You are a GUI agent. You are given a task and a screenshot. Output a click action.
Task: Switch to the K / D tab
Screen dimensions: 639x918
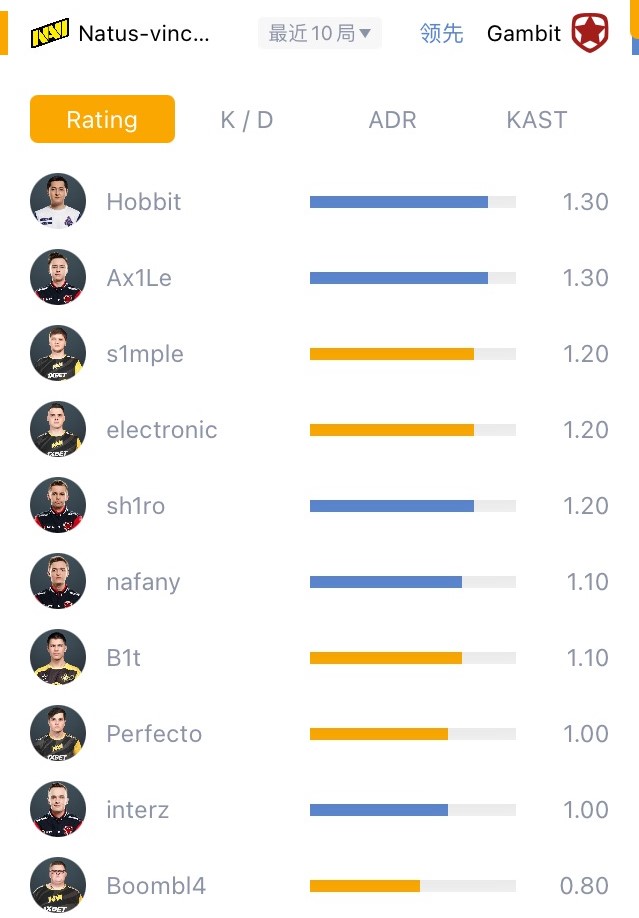pyautogui.click(x=247, y=119)
